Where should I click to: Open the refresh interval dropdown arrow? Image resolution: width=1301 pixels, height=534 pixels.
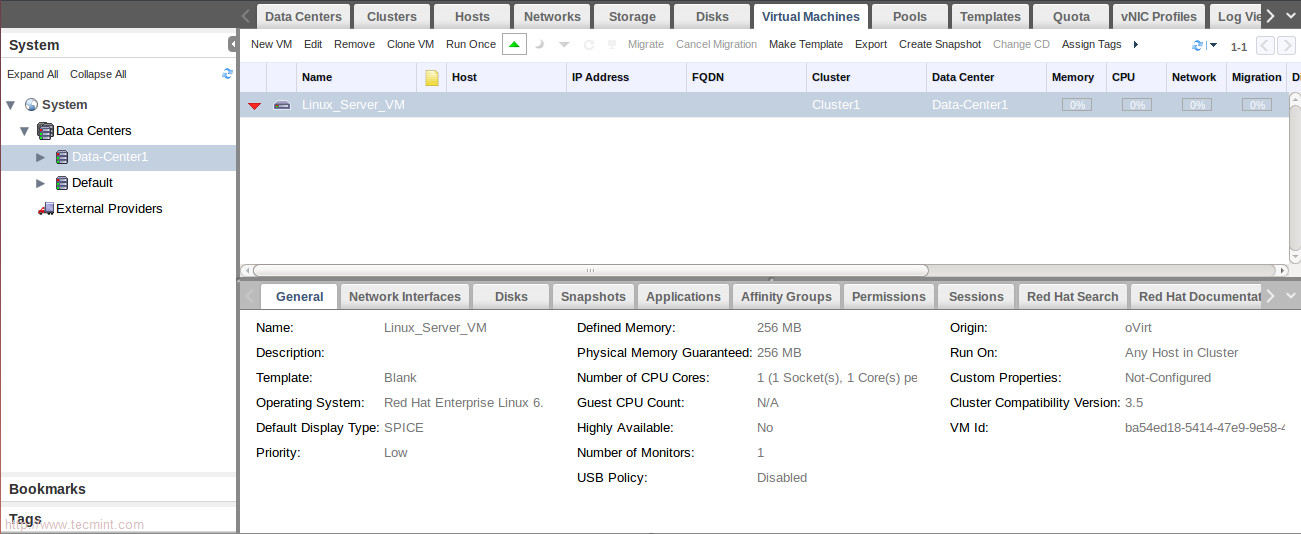1213,45
